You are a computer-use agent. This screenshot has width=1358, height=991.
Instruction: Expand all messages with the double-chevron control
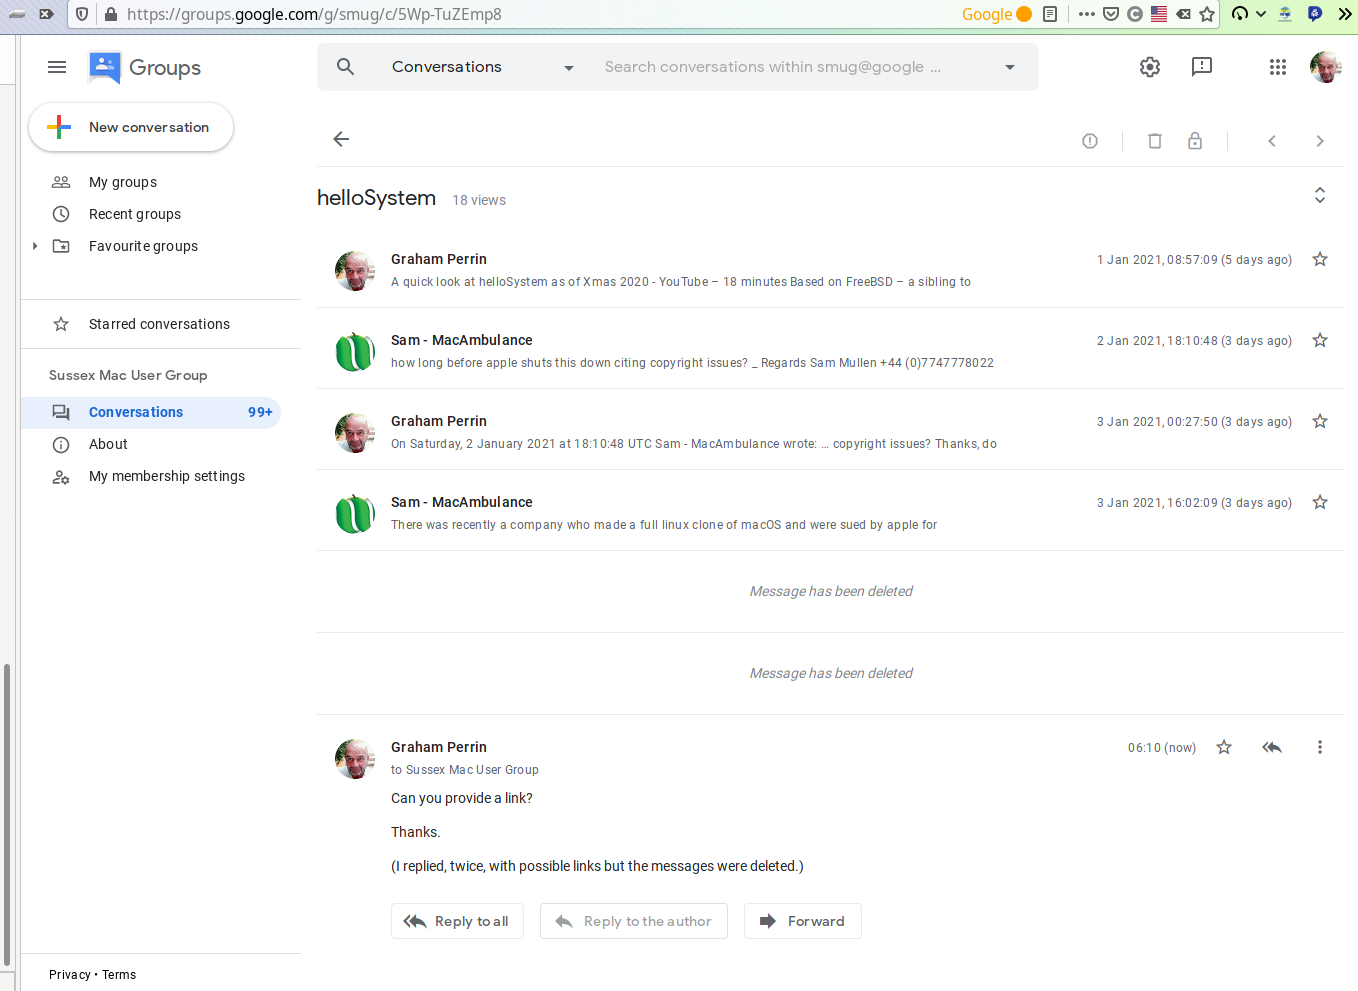coord(1319,195)
